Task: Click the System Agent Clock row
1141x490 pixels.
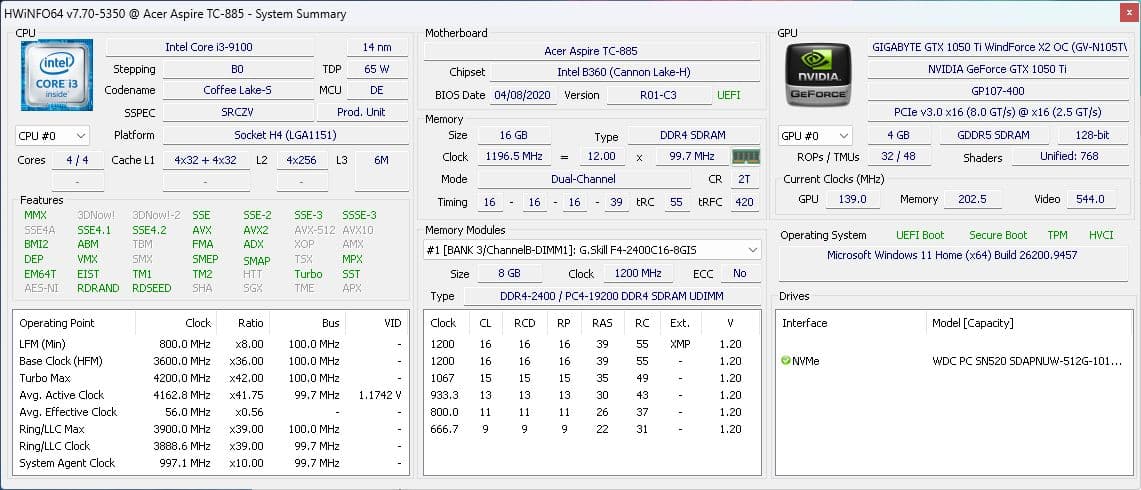Action: pos(211,463)
